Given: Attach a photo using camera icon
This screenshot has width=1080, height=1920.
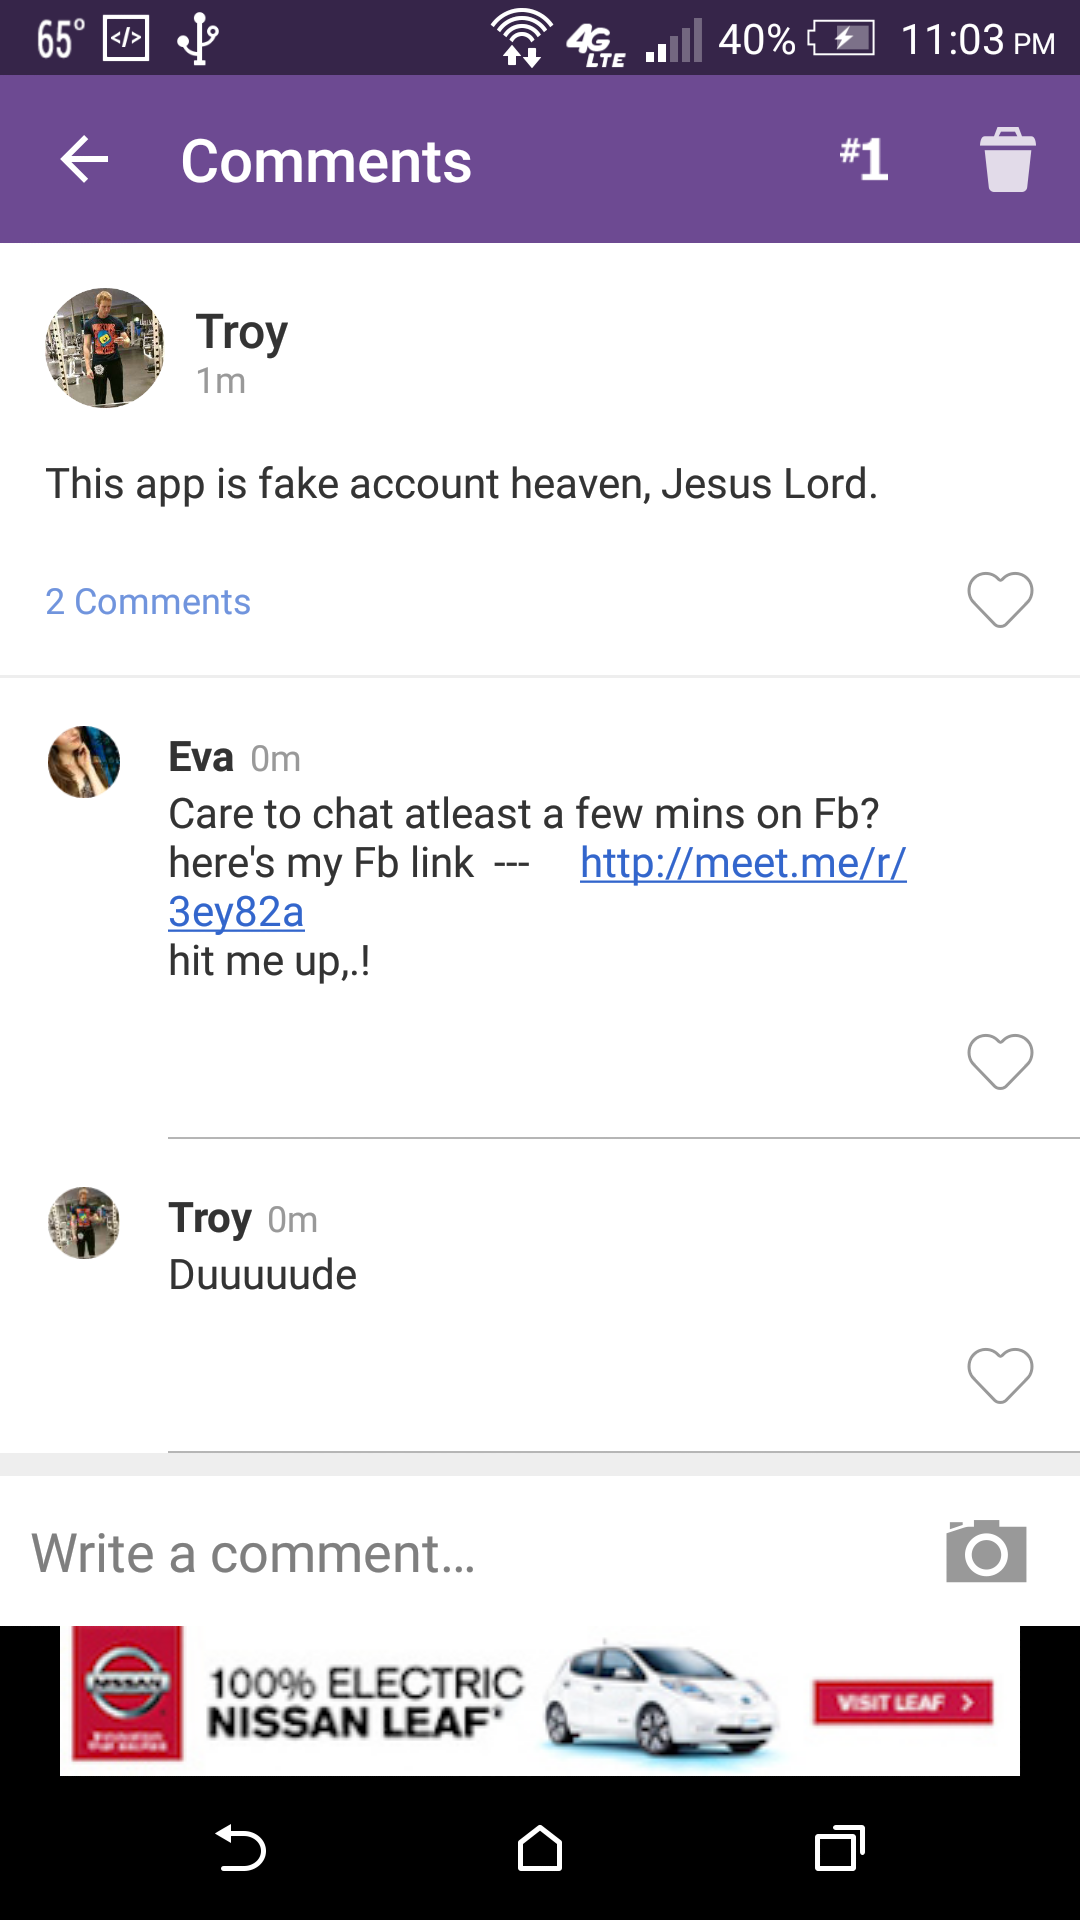Looking at the screenshot, I should pos(986,1552).
